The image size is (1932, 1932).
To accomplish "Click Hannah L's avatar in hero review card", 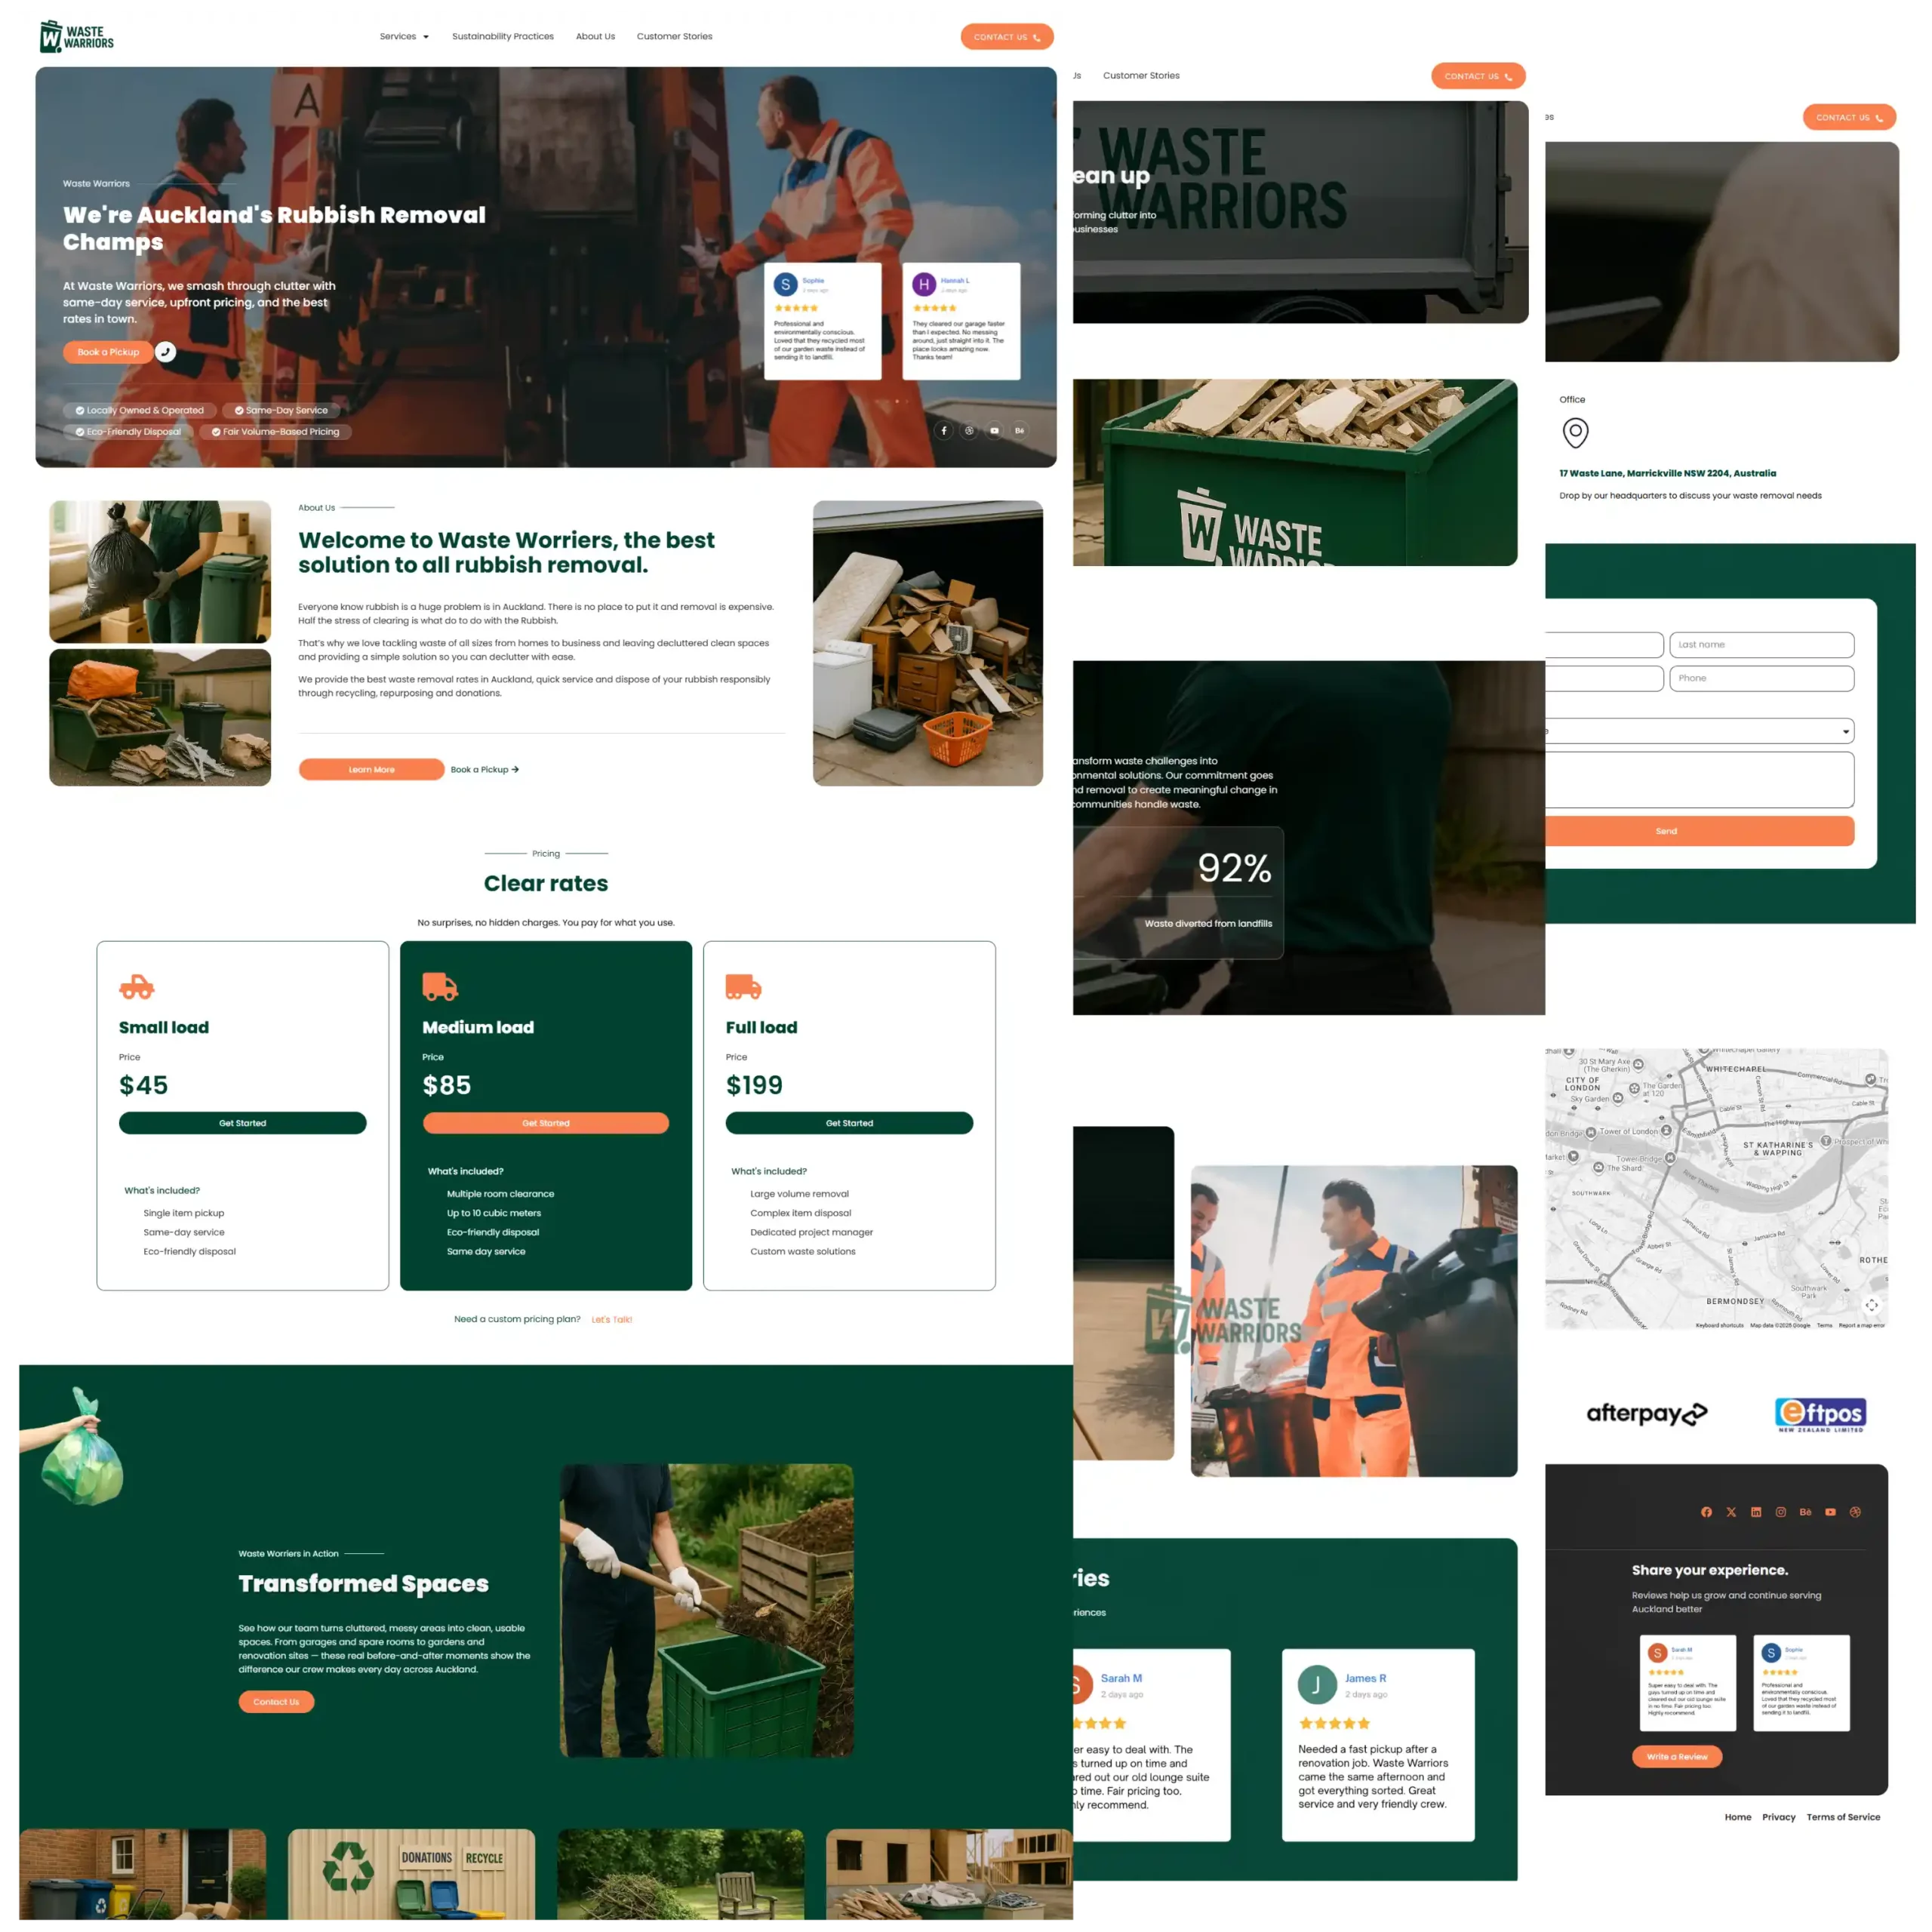I will point(924,285).
